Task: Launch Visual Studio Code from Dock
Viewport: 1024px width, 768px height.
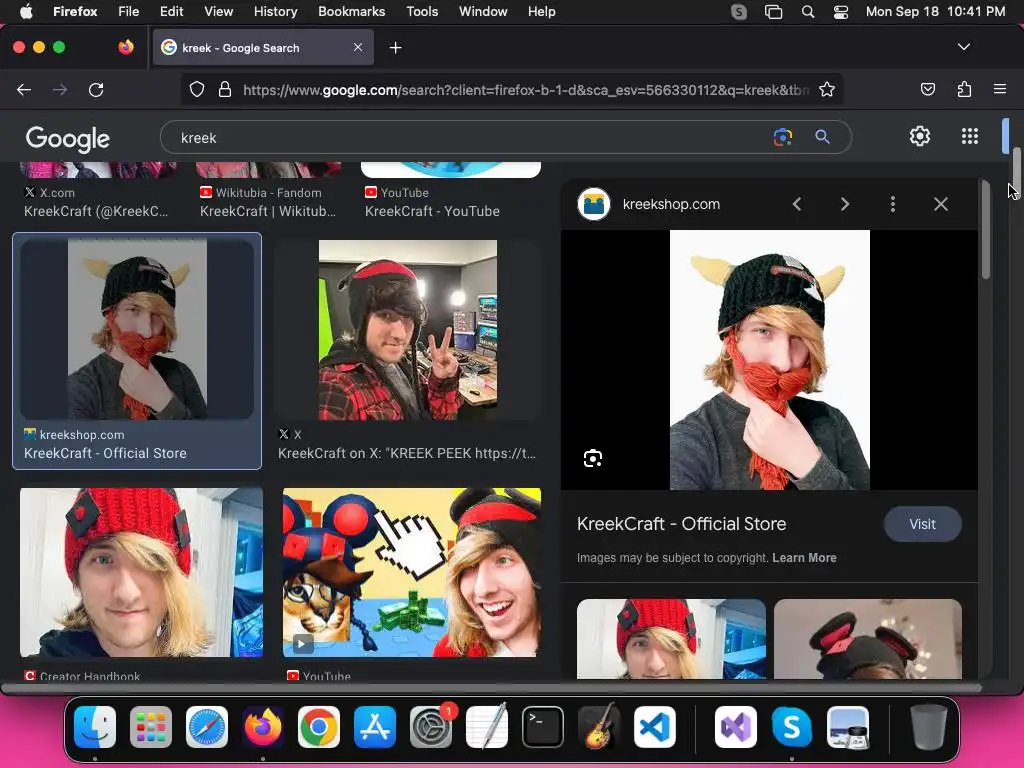Action: (x=654, y=726)
